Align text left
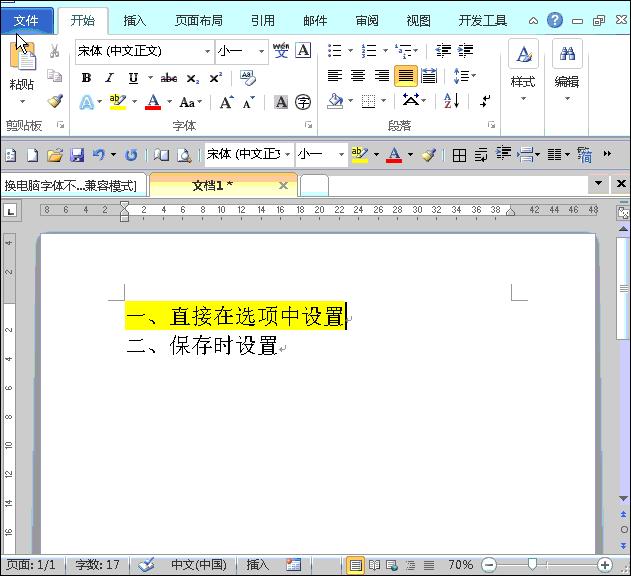This screenshot has width=631, height=576. click(334, 76)
